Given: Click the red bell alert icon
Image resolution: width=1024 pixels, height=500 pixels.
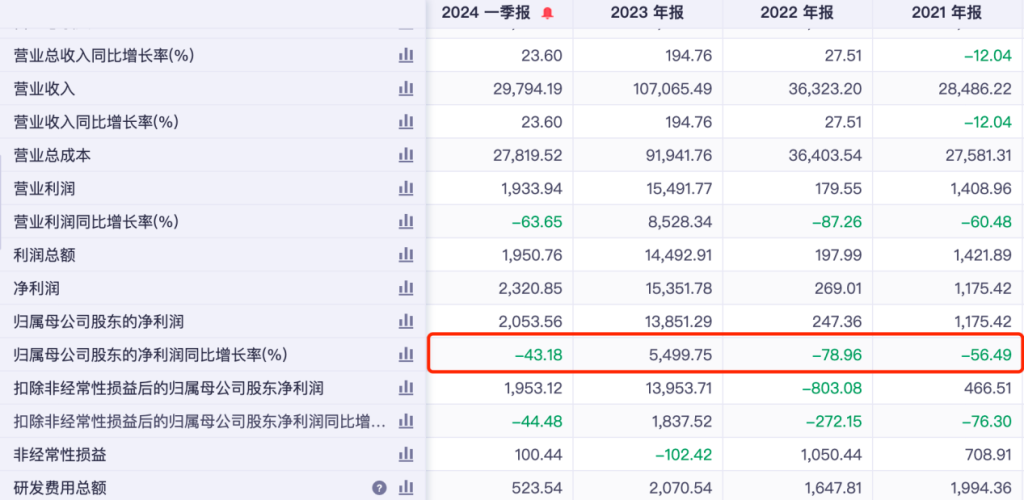Looking at the screenshot, I should (x=547, y=14).
